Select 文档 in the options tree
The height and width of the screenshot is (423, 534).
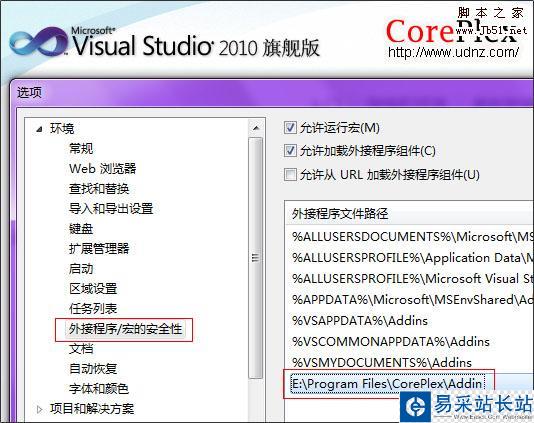pos(81,349)
